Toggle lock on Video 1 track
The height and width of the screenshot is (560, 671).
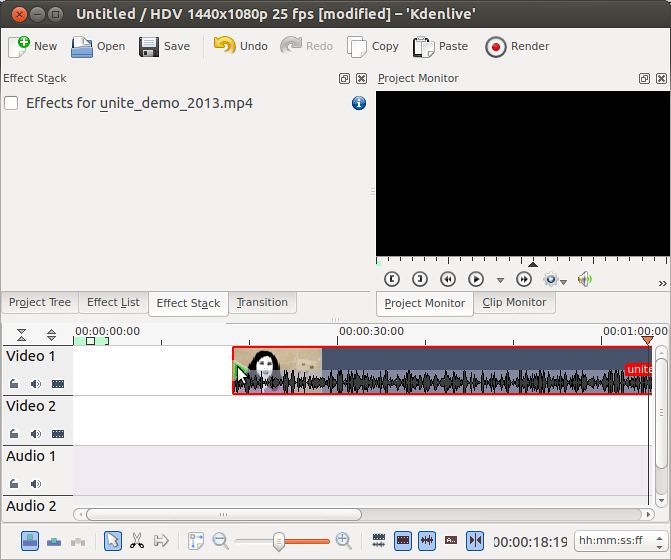15,383
